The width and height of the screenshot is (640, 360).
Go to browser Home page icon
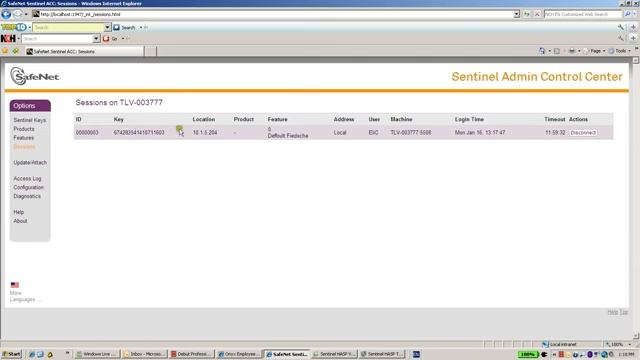tap(542, 51)
